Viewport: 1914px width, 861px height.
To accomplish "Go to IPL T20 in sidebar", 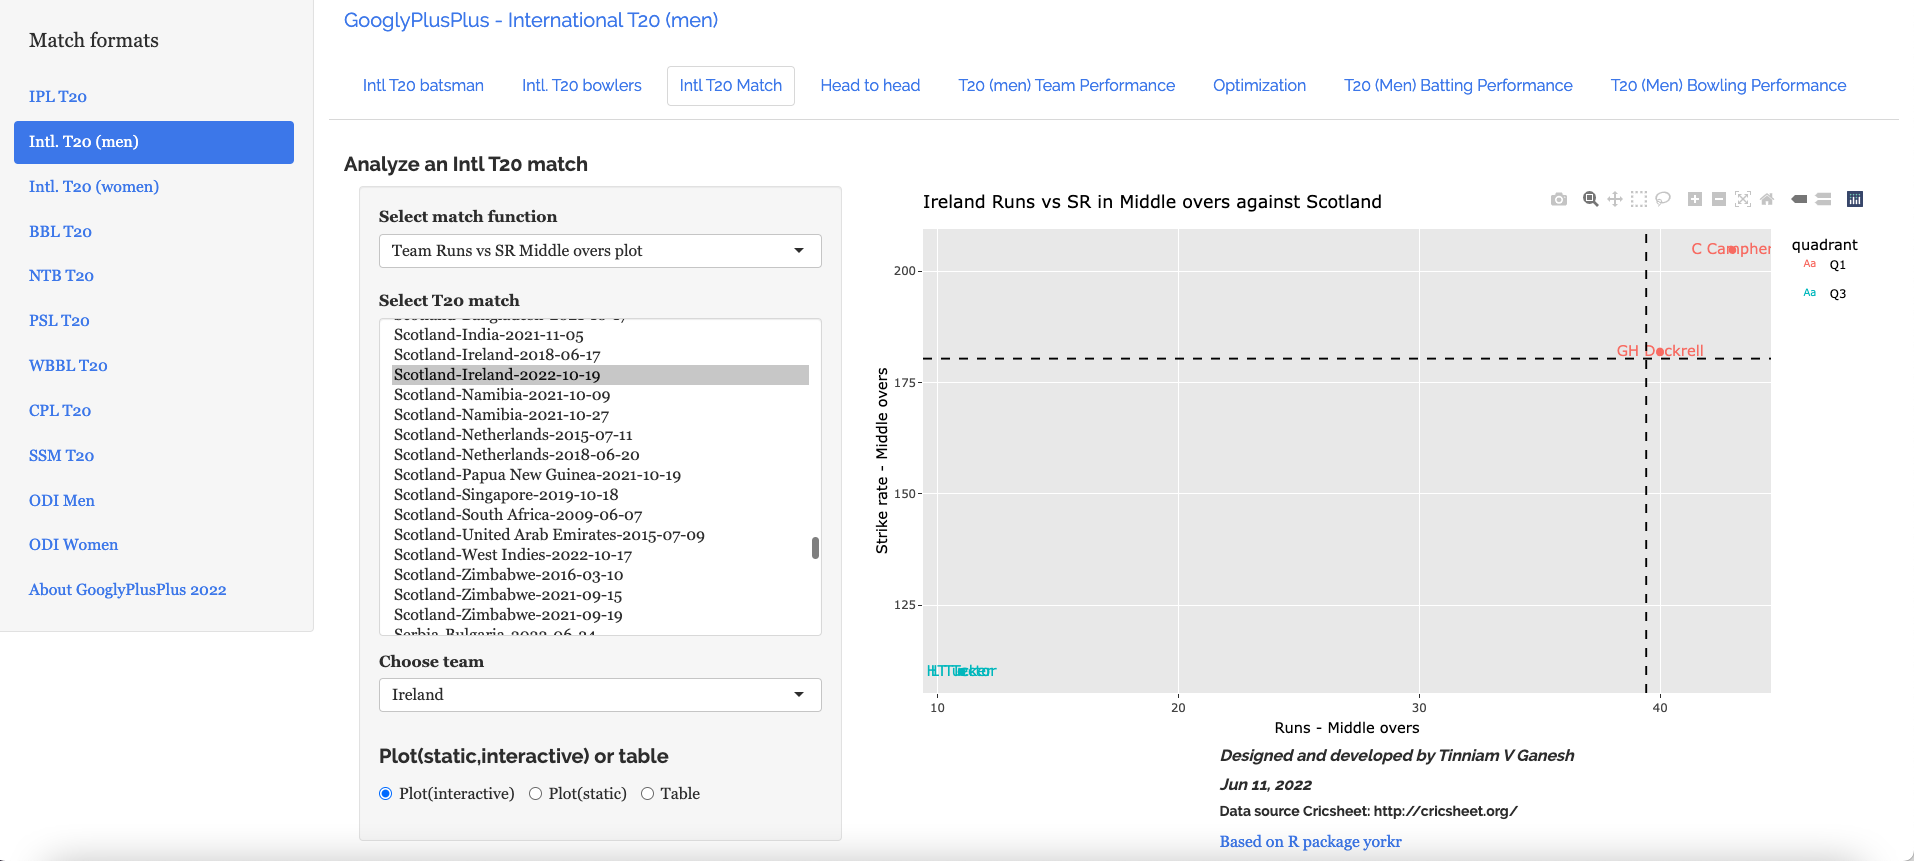I will pyautogui.click(x=58, y=97).
